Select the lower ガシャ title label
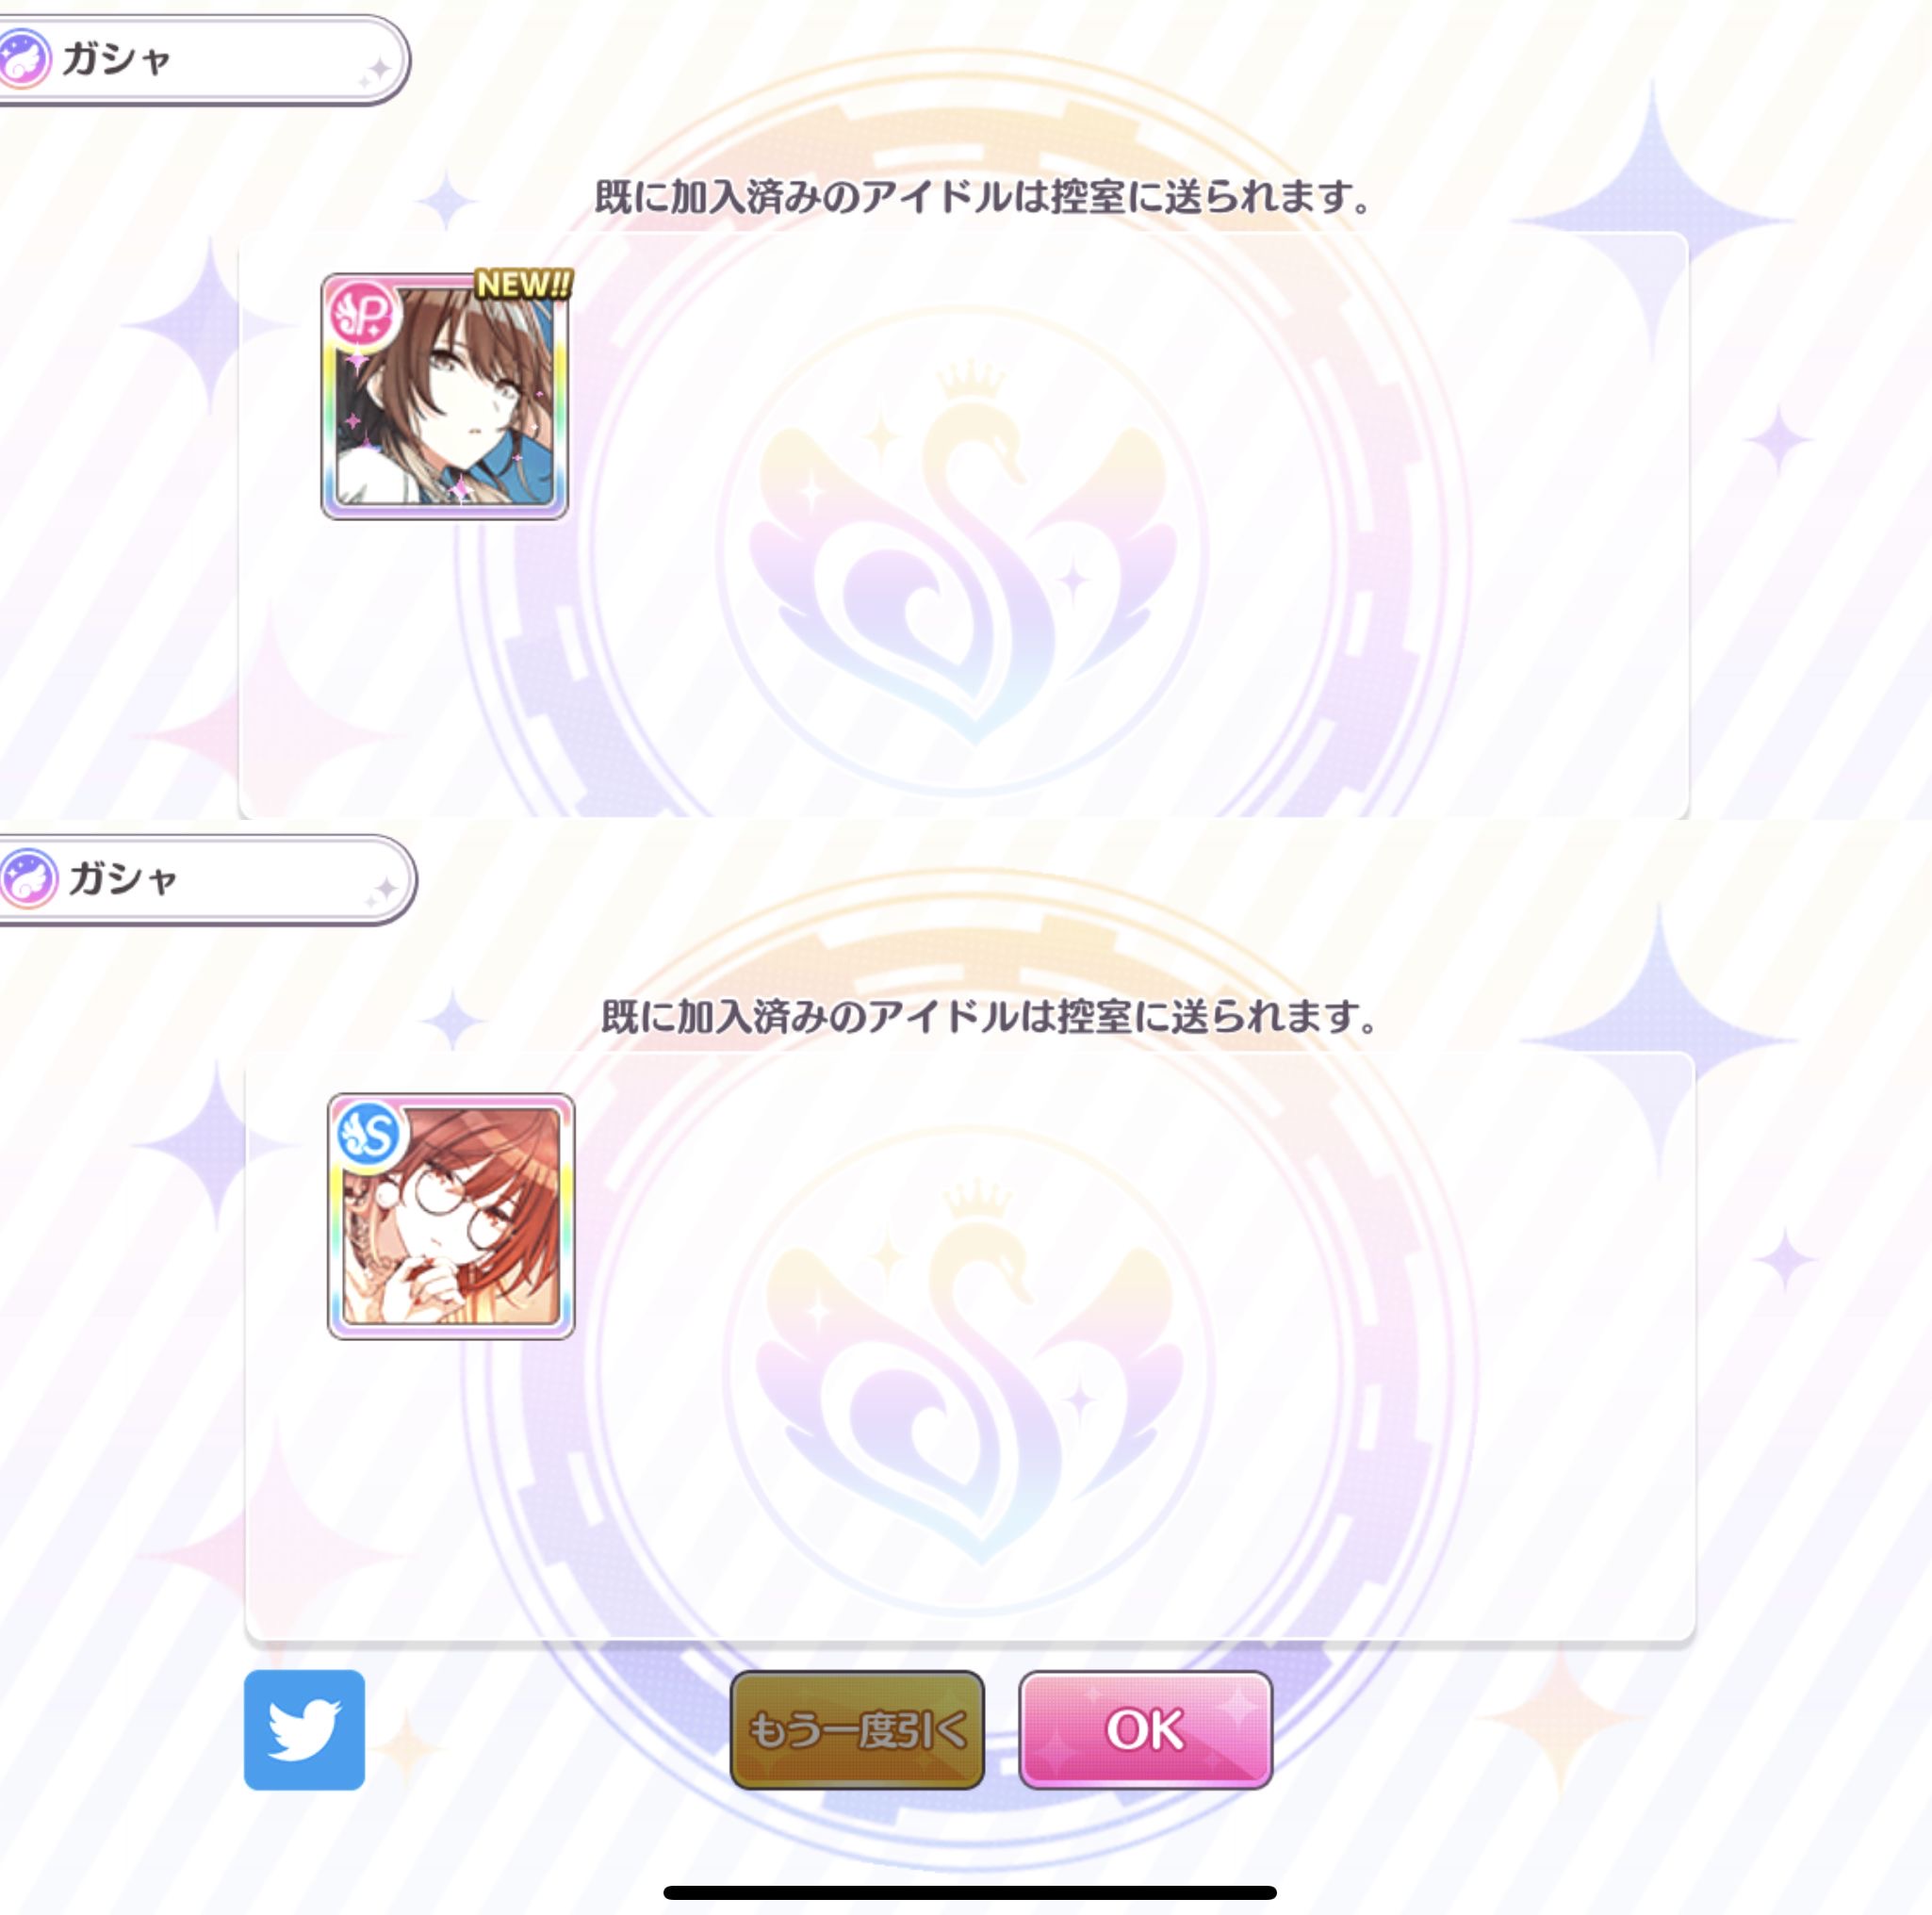The image size is (1932, 1915). [122, 879]
